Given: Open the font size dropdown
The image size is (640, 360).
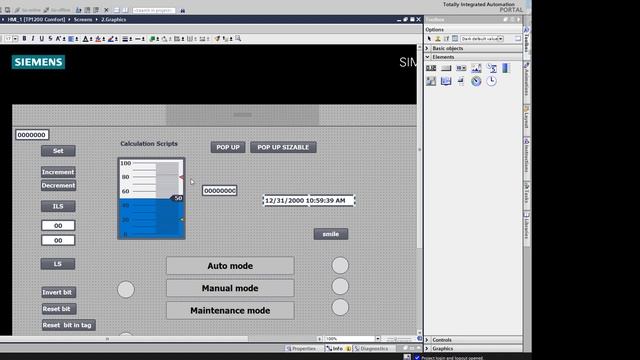Looking at the screenshot, I should click(x=15, y=38).
